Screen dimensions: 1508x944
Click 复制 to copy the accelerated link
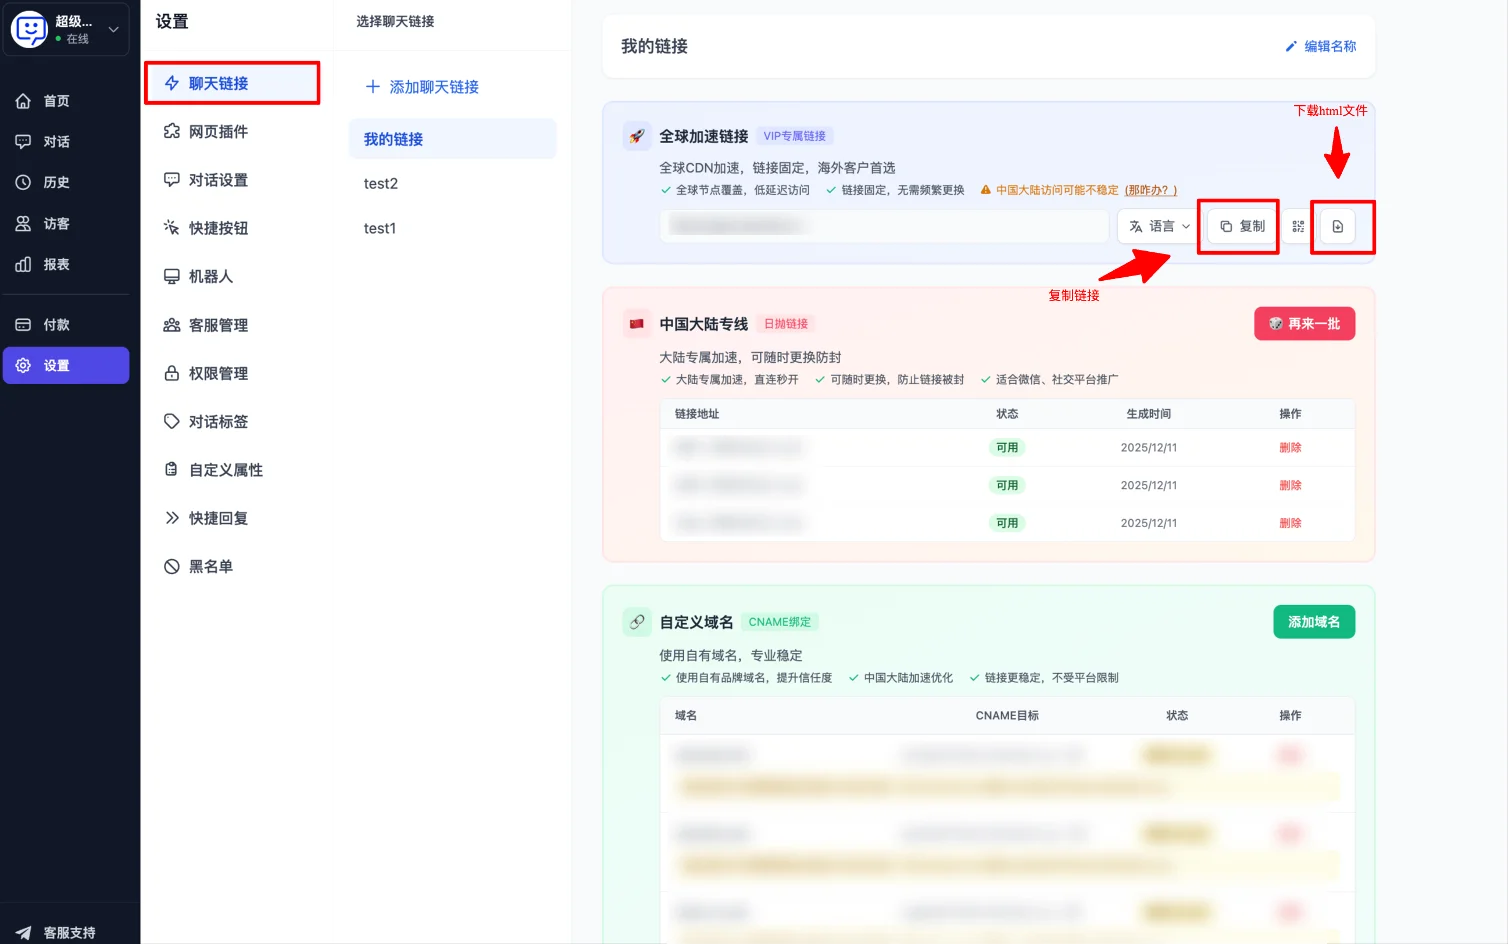pyautogui.click(x=1238, y=226)
